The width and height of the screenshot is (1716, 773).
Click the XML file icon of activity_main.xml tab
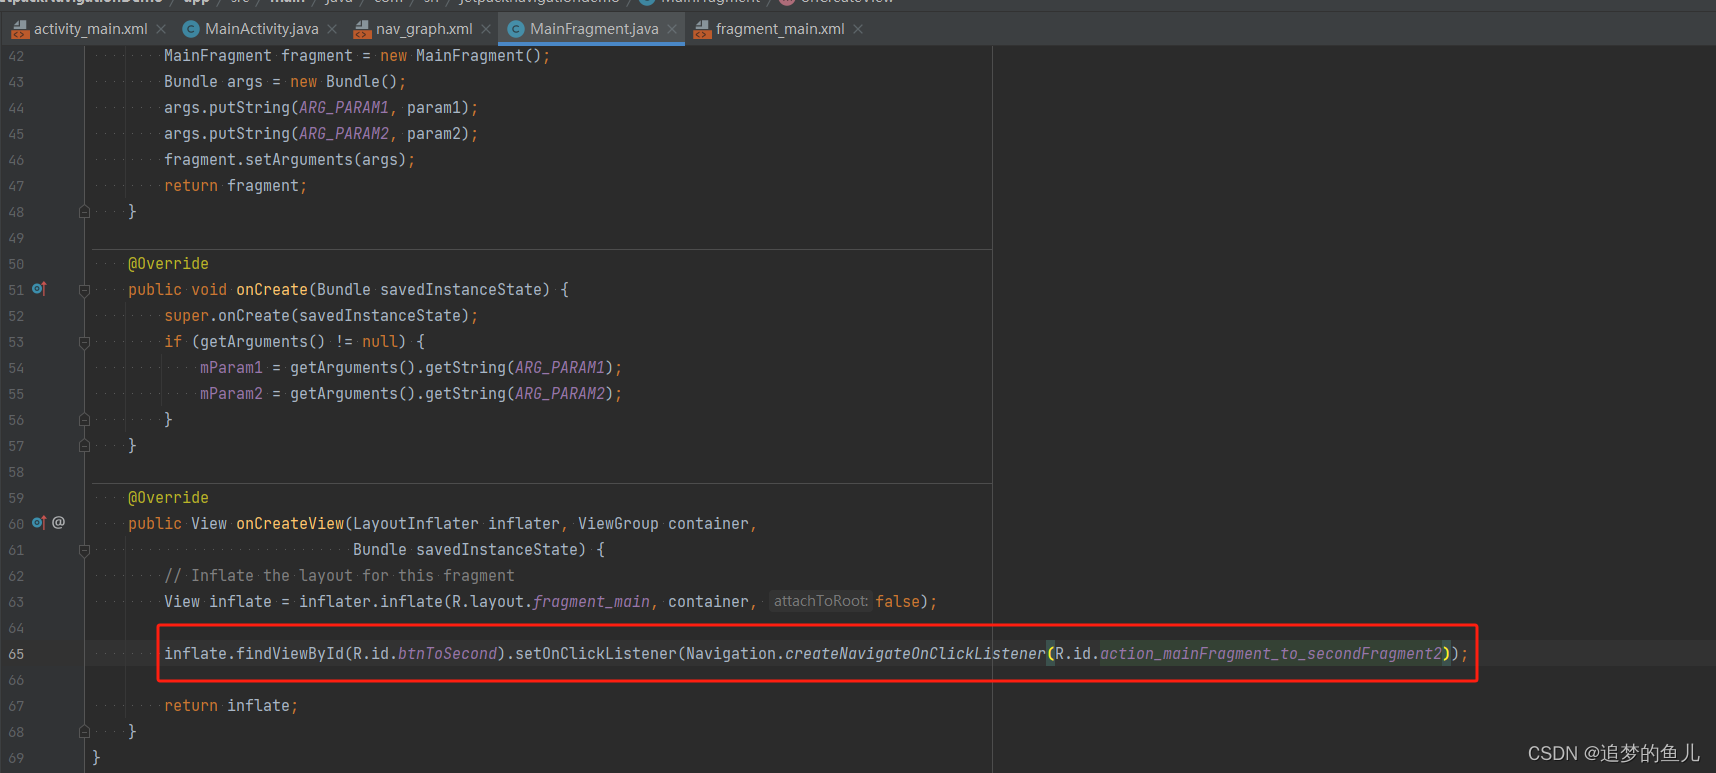point(20,29)
